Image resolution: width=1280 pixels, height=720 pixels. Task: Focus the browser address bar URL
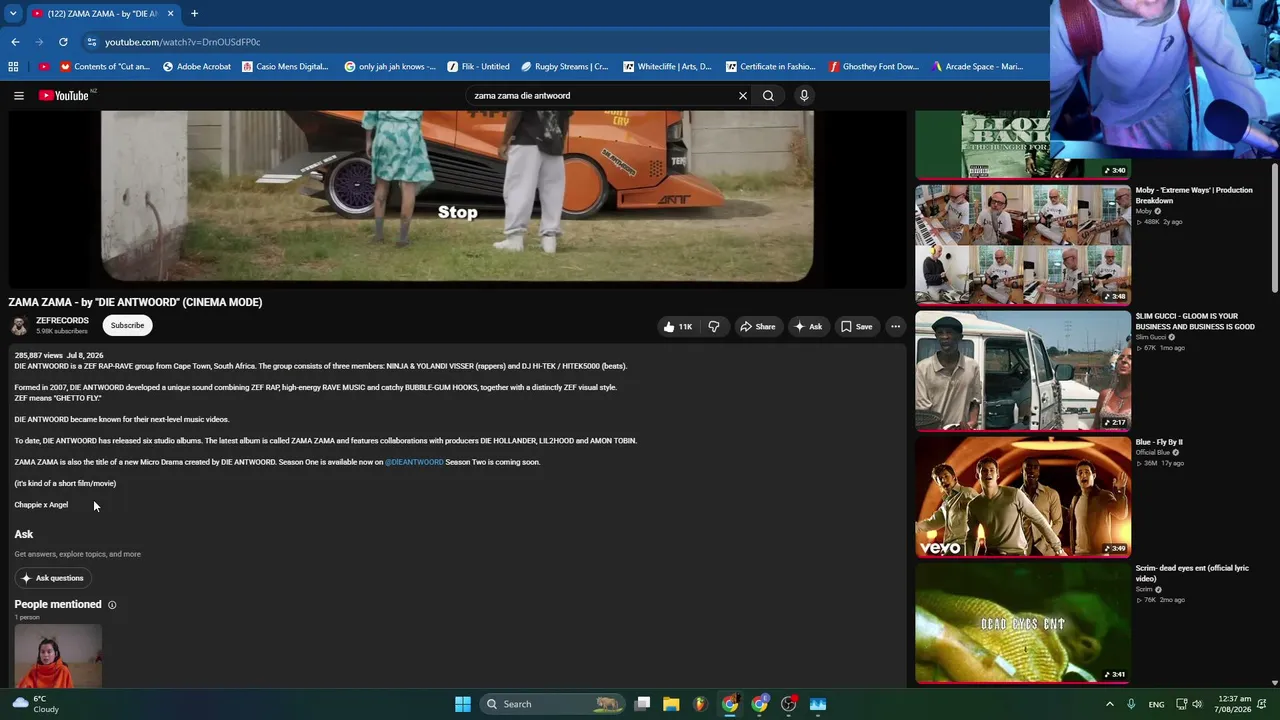(182, 42)
